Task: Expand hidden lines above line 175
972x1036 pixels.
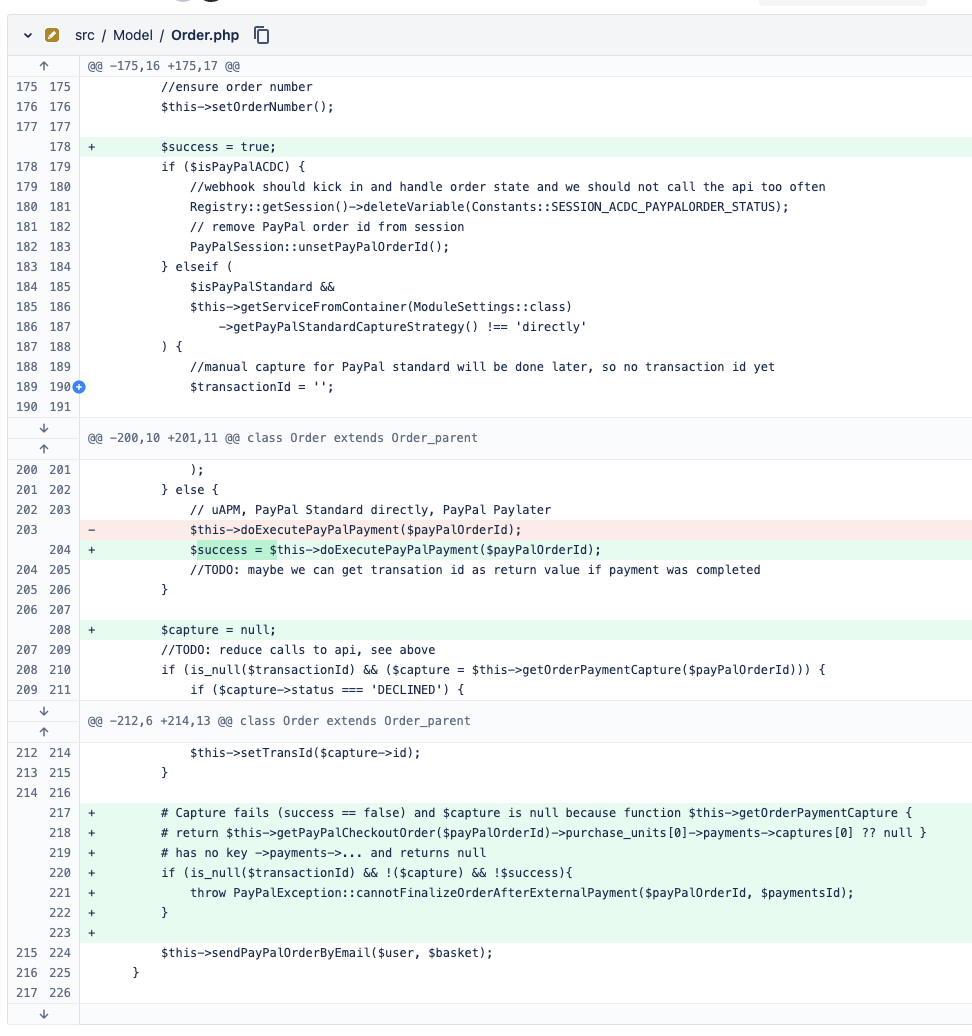Action: pos(43,66)
